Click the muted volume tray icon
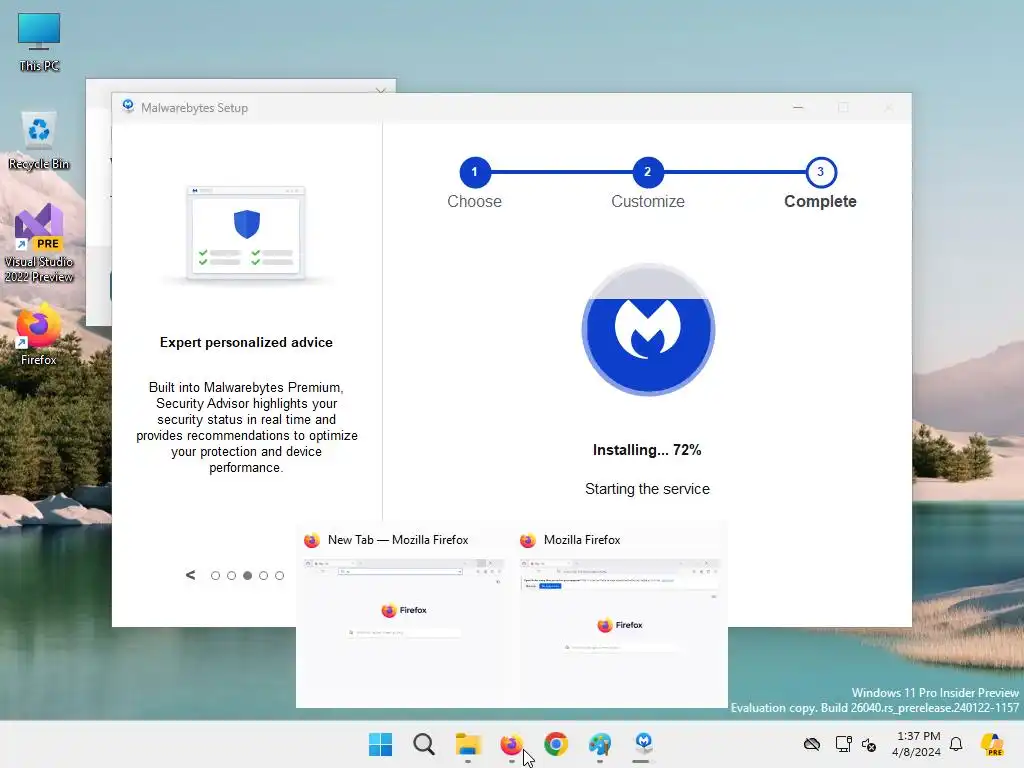The image size is (1024, 768). tap(869, 744)
